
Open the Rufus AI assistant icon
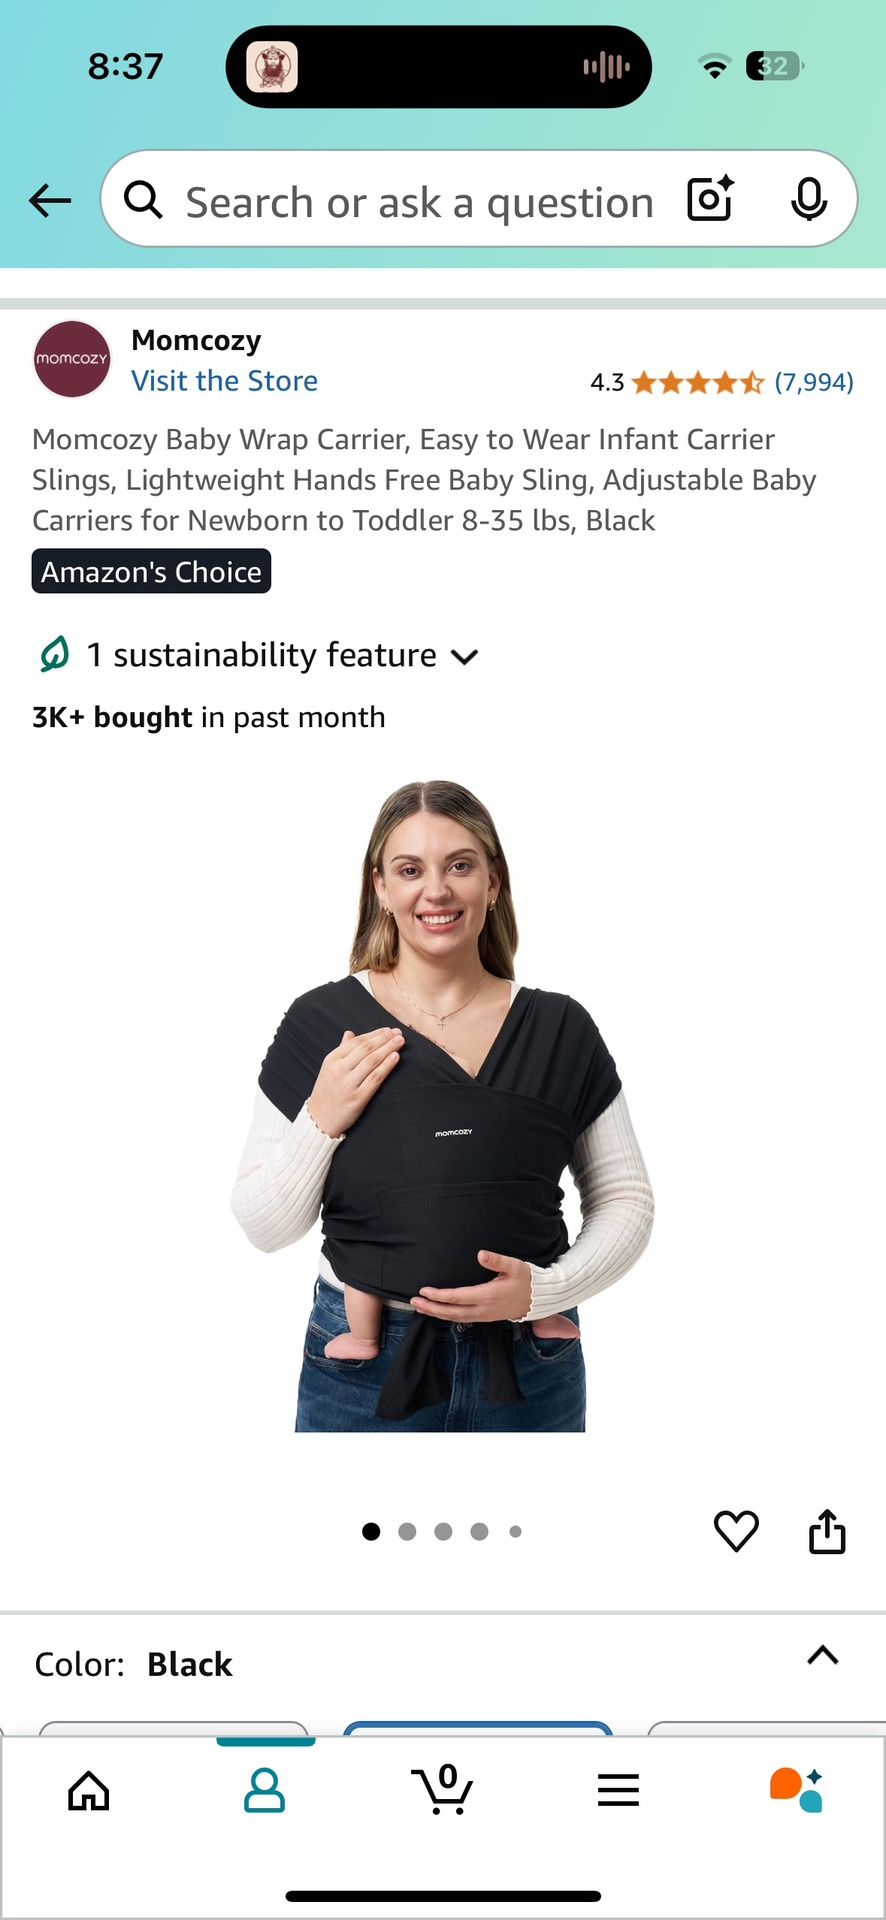tap(796, 1789)
